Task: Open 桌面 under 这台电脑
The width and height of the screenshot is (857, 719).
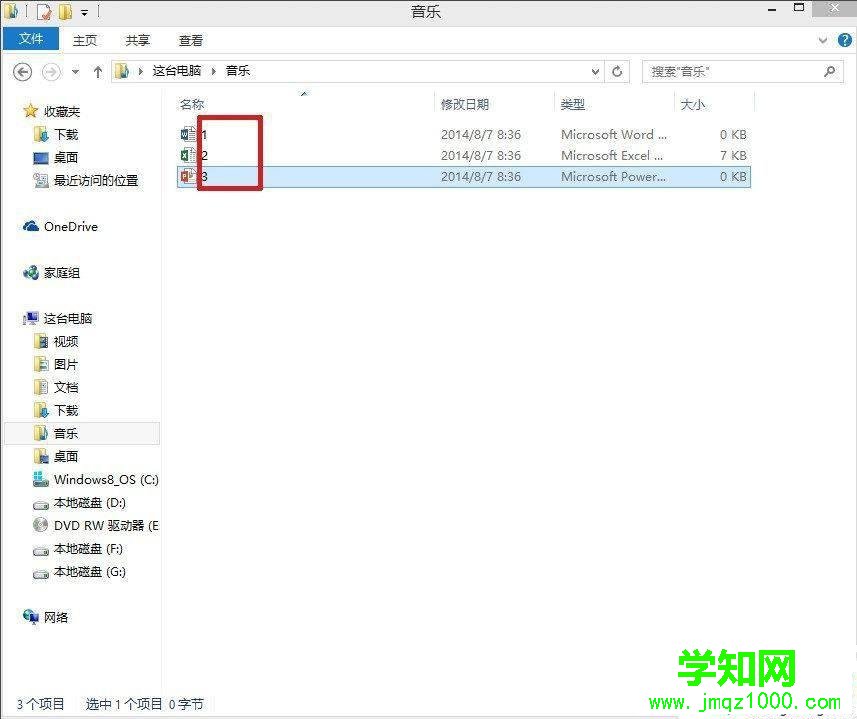Action: [66, 456]
